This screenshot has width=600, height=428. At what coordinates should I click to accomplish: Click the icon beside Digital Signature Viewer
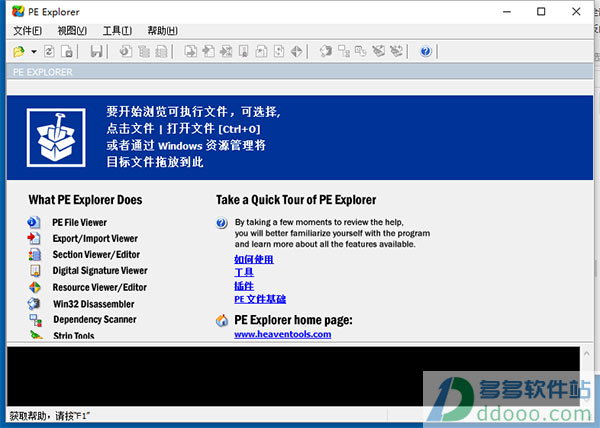tap(35, 270)
